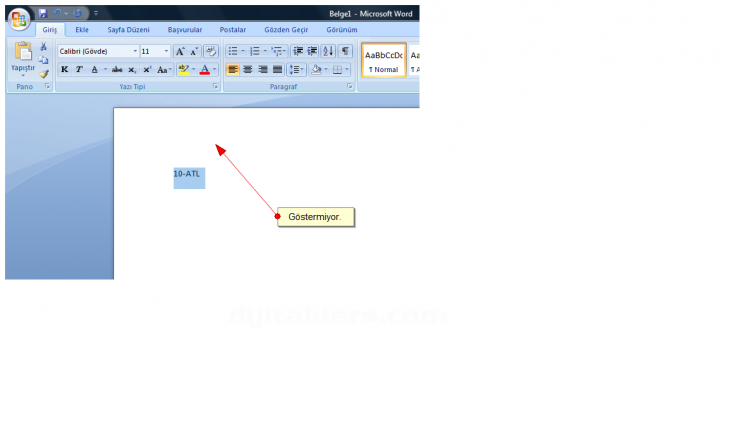Image resolution: width=730 pixels, height=430 pixels.
Task: Go to the Gözden Geçir tab
Action: coord(286,30)
